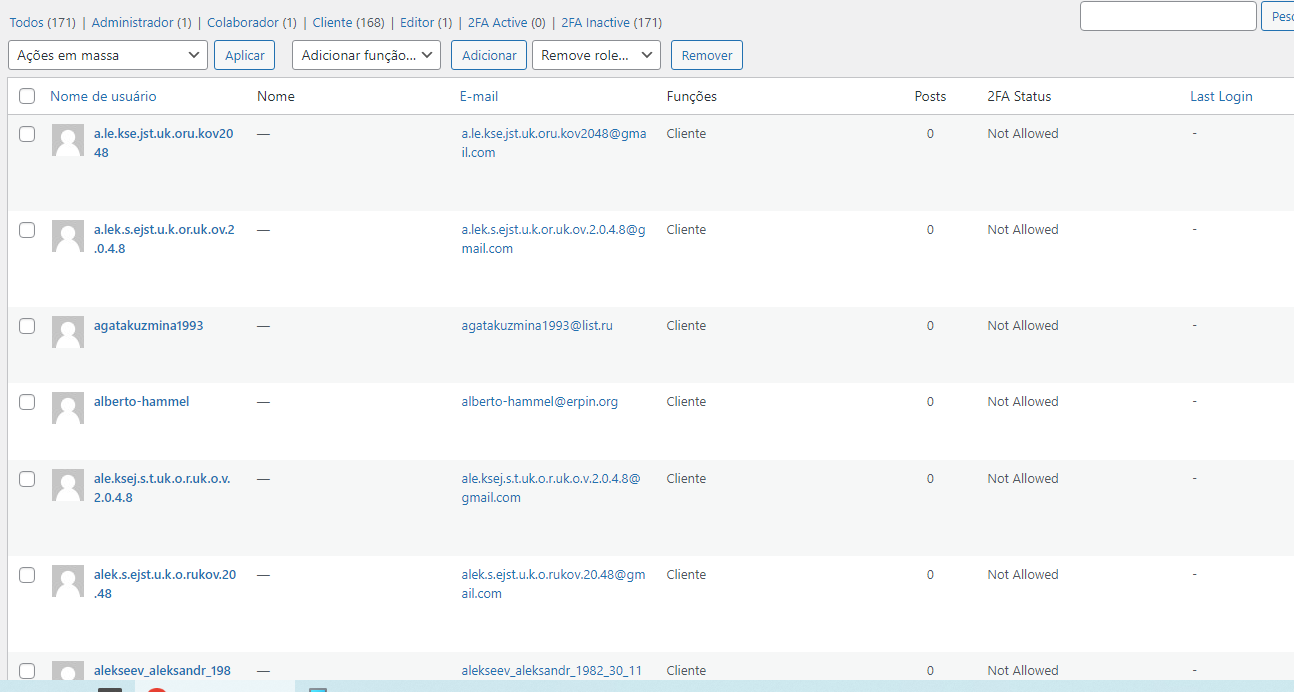Click post count 0 in agatakuzmina1993 row
1294x692 pixels.
click(930, 325)
